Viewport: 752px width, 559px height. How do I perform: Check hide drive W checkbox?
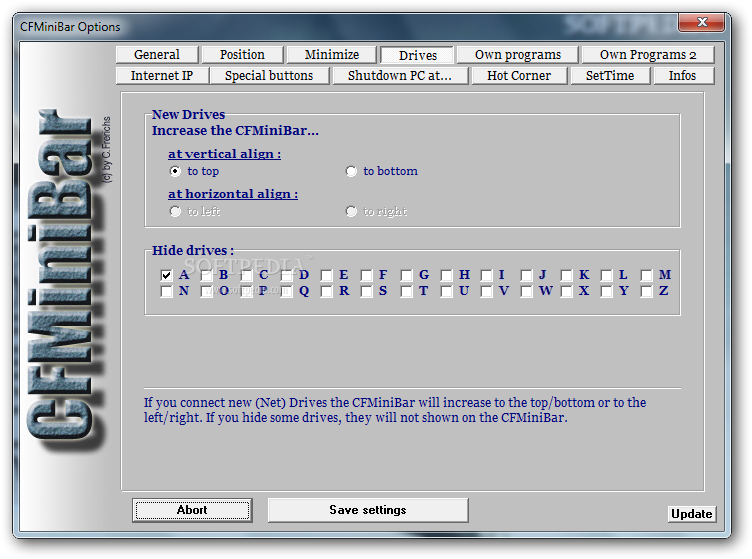[526, 291]
